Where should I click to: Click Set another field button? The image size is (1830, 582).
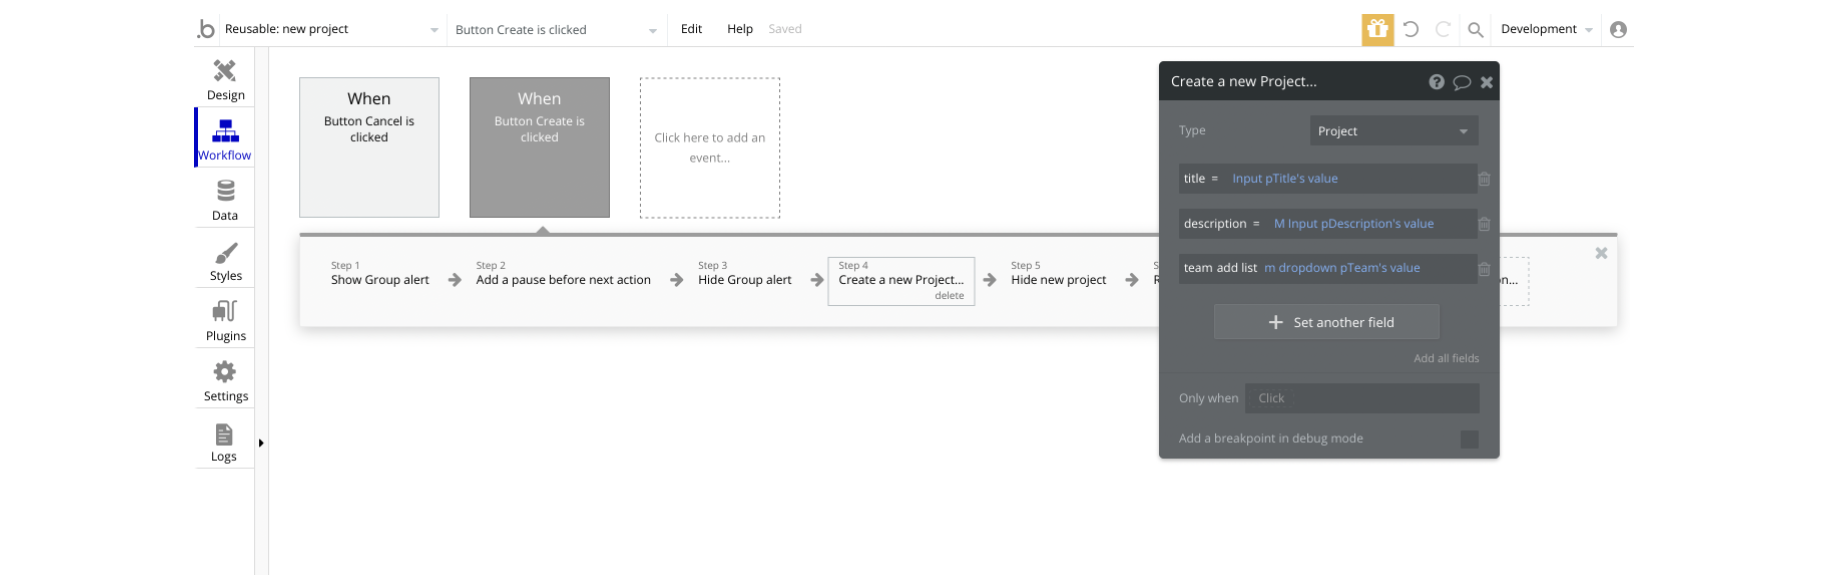pyautogui.click(x=1326, y=322)
